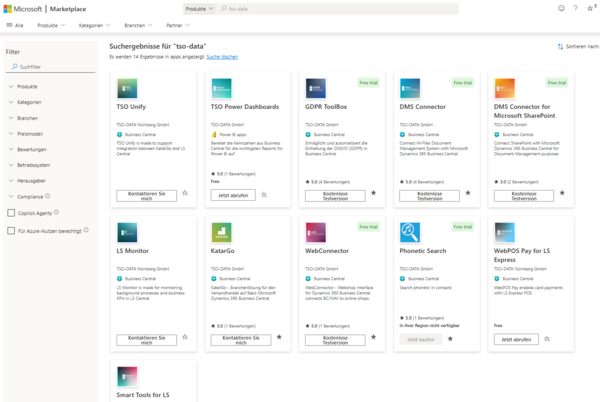Enable Für Azure-Nutzen berechtigt checkbox
The height and width of the screenshot is (402, 600).
[11, 231]
